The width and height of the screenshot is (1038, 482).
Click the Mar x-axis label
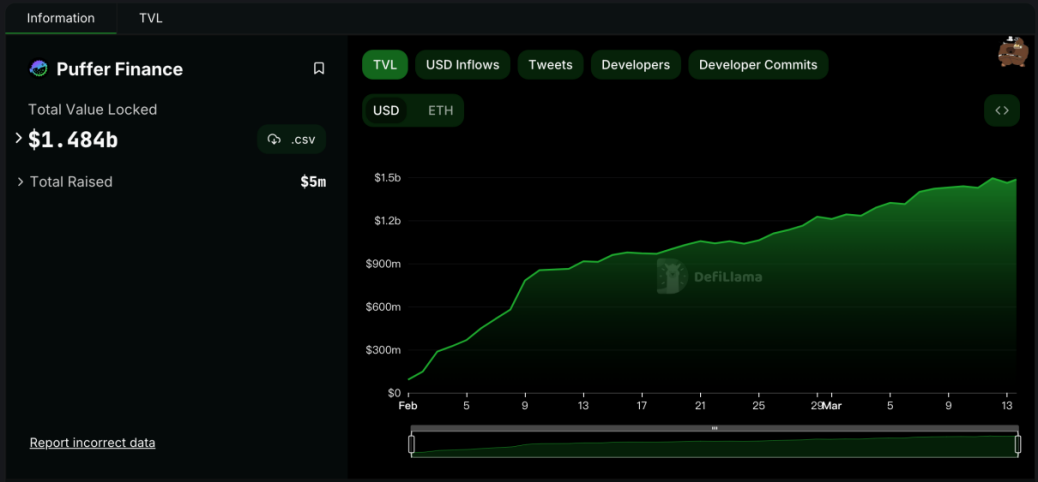[x=831, y=406]
